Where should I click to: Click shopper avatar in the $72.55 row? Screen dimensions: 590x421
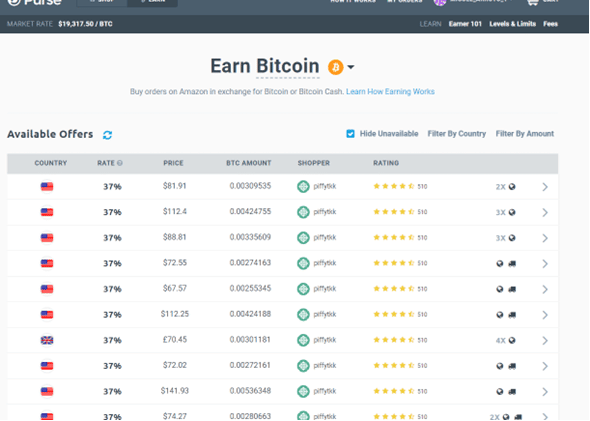(x=303, y=263)
